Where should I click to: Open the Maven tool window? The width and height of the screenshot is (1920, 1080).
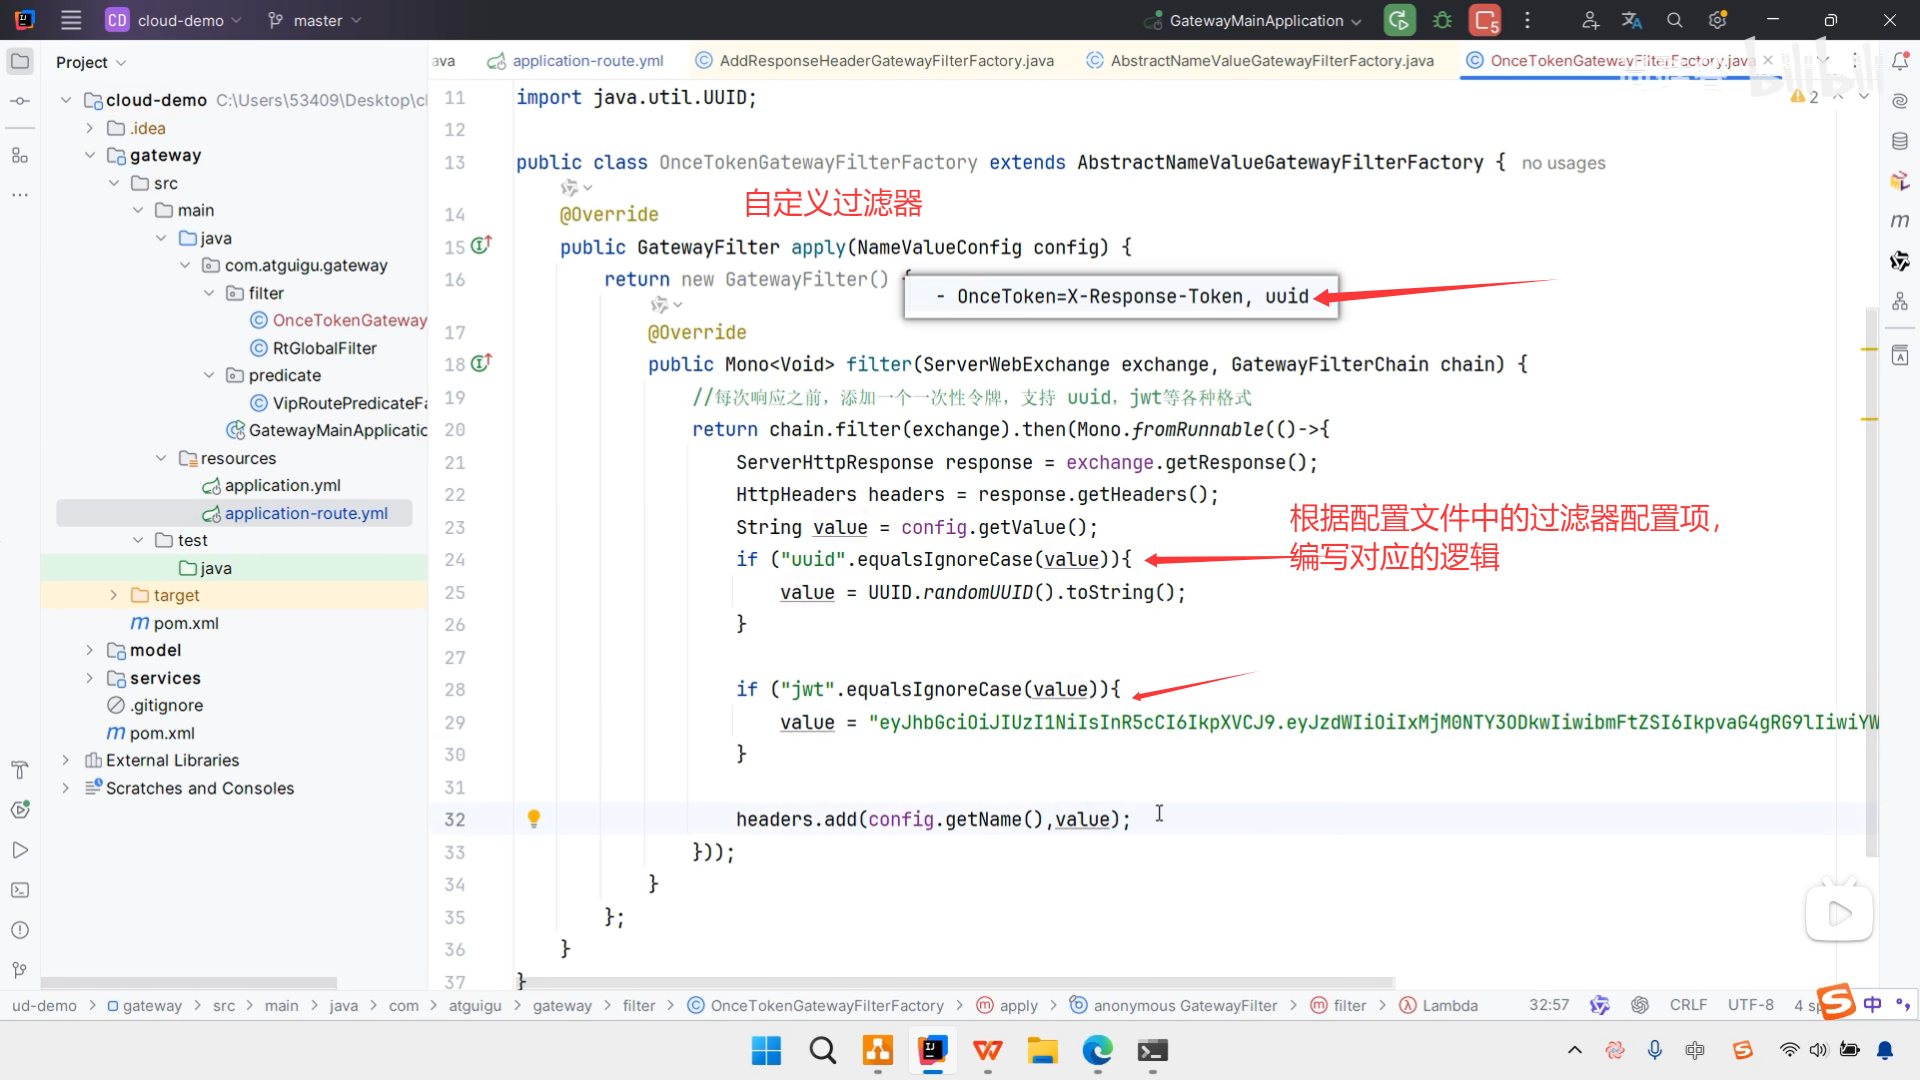point(1900,220)
